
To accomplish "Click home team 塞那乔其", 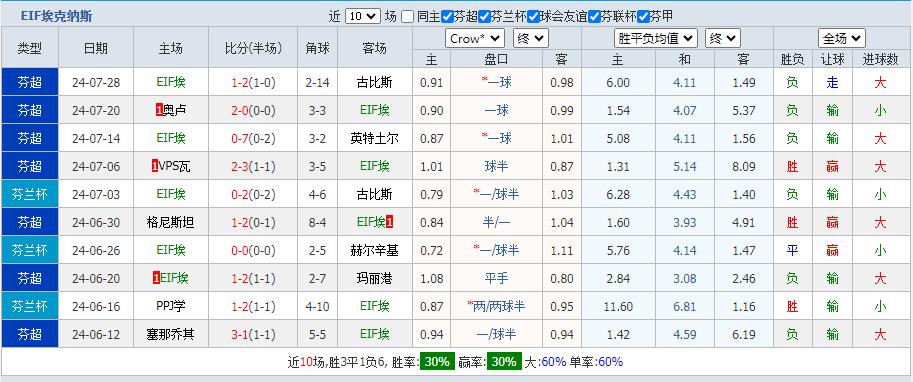I will (x=171, y=334).
